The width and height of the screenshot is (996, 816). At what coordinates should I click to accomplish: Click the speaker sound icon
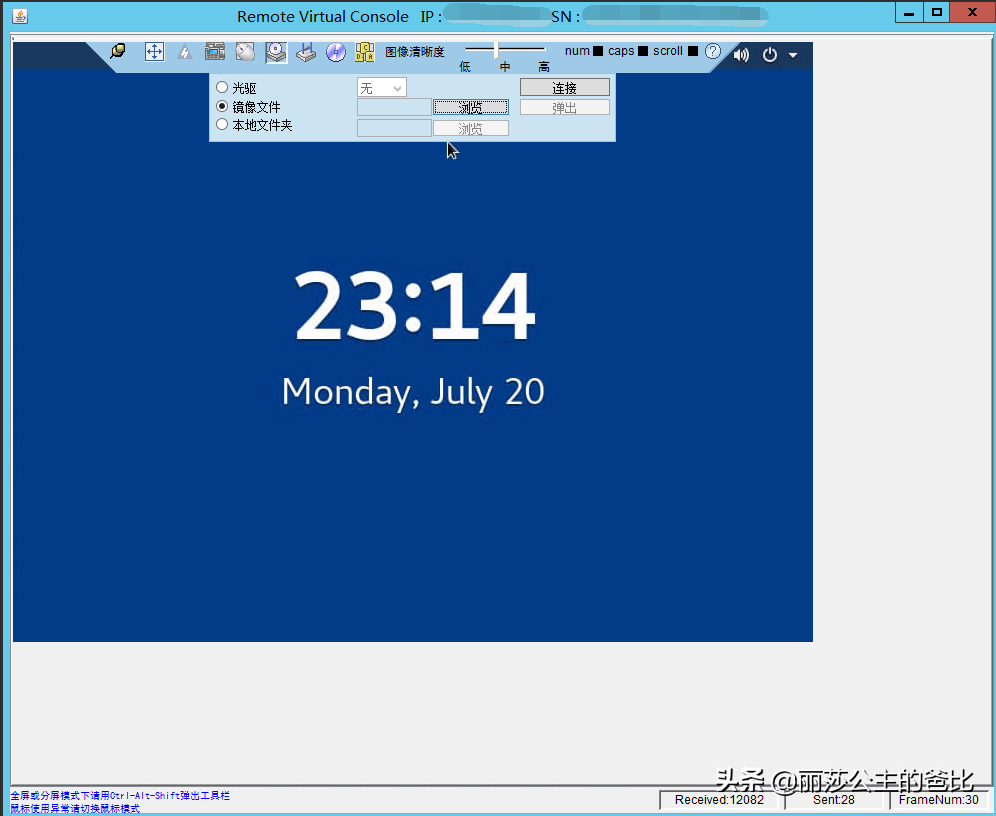[741, 55]
